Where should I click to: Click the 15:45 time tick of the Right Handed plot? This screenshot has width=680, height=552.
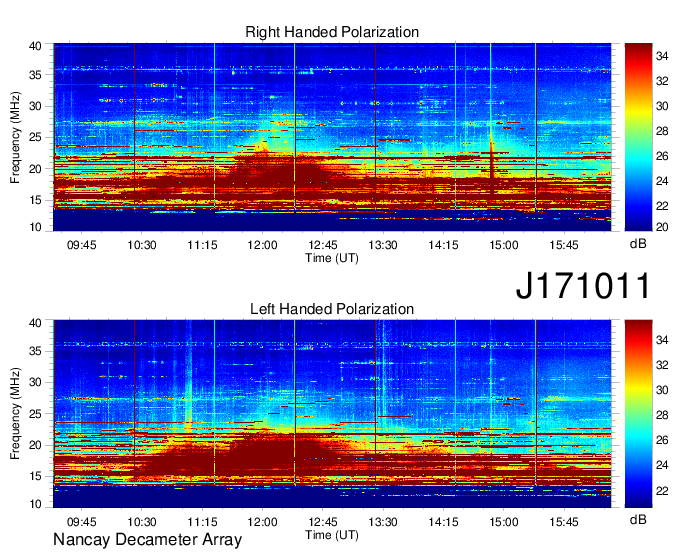(564, 245)
